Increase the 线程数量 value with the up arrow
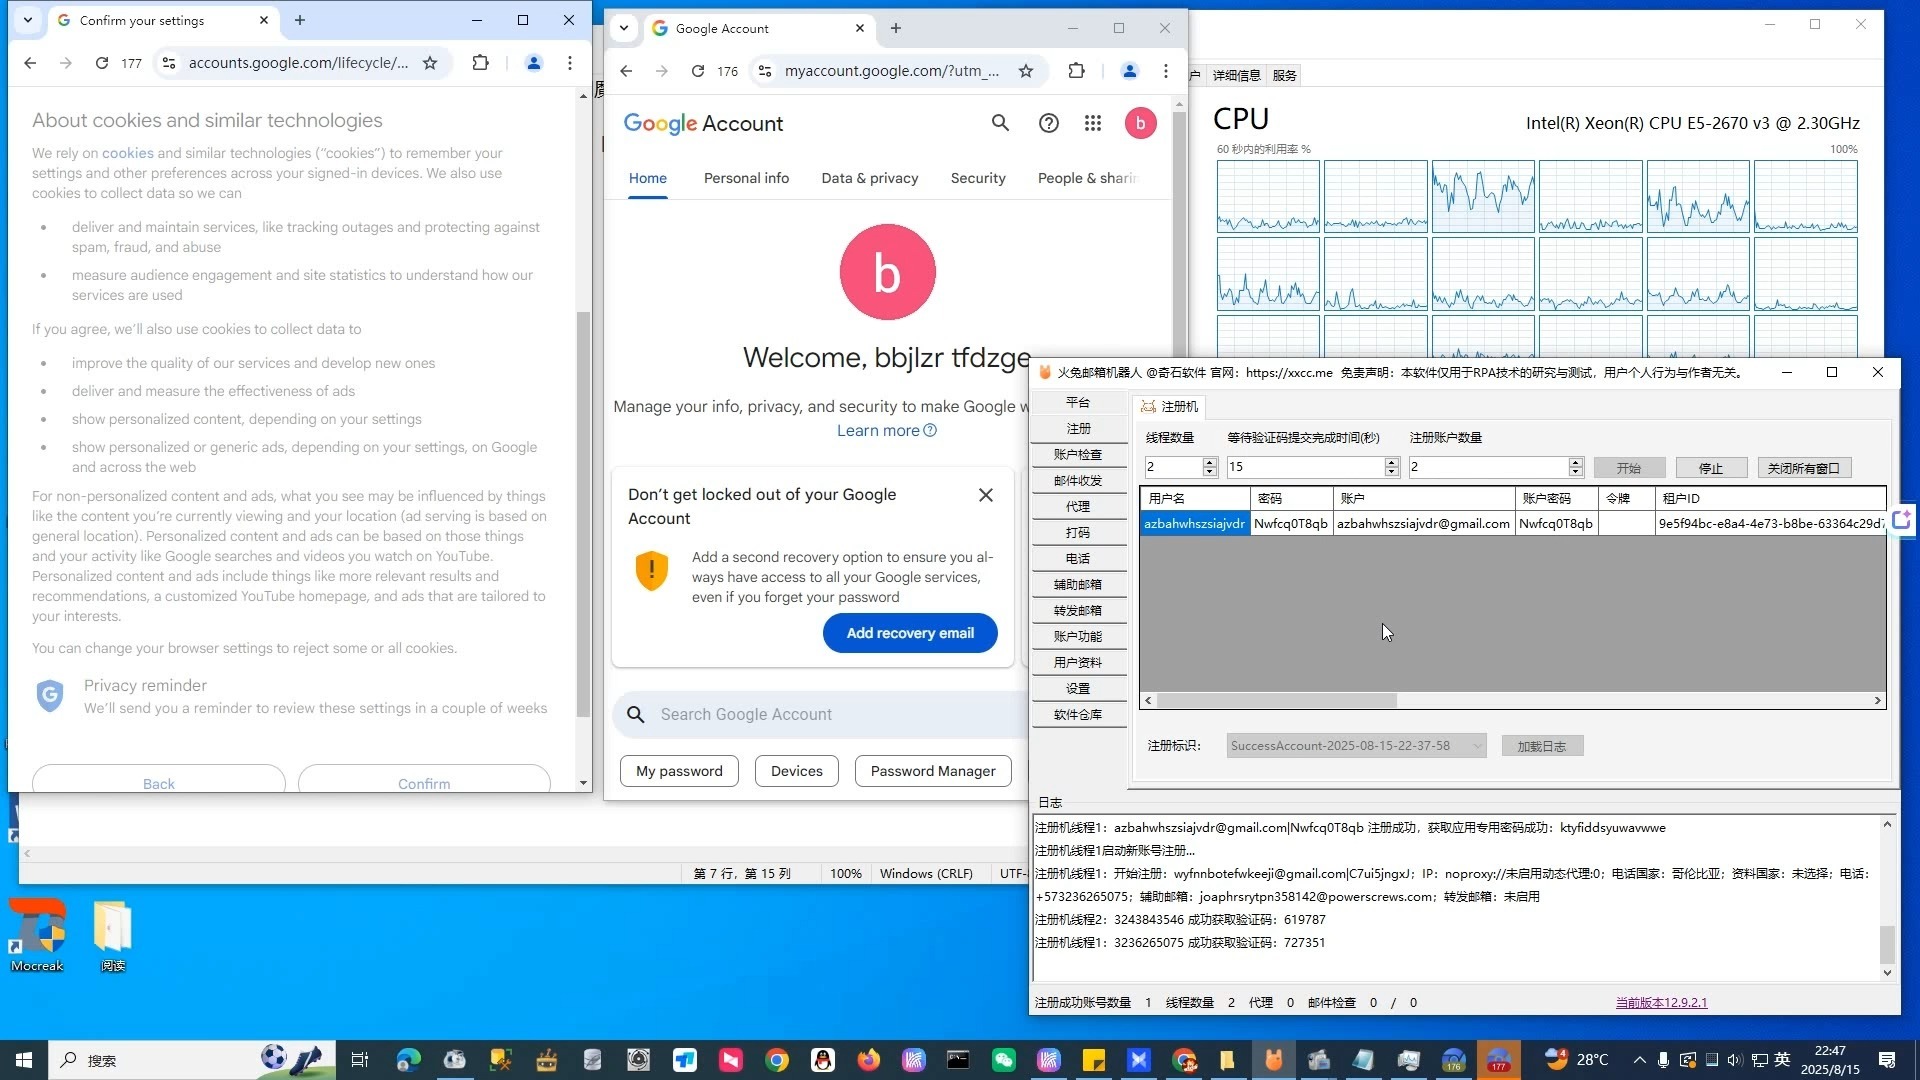The image size is (1920, 1080). (1209, 463)
